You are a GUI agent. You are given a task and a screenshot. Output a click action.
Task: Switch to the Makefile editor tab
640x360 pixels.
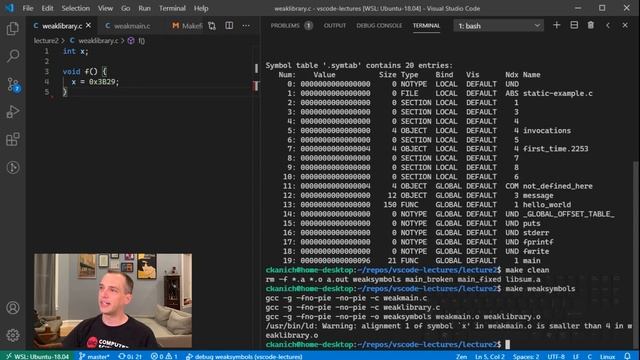[x=188, y=26]
